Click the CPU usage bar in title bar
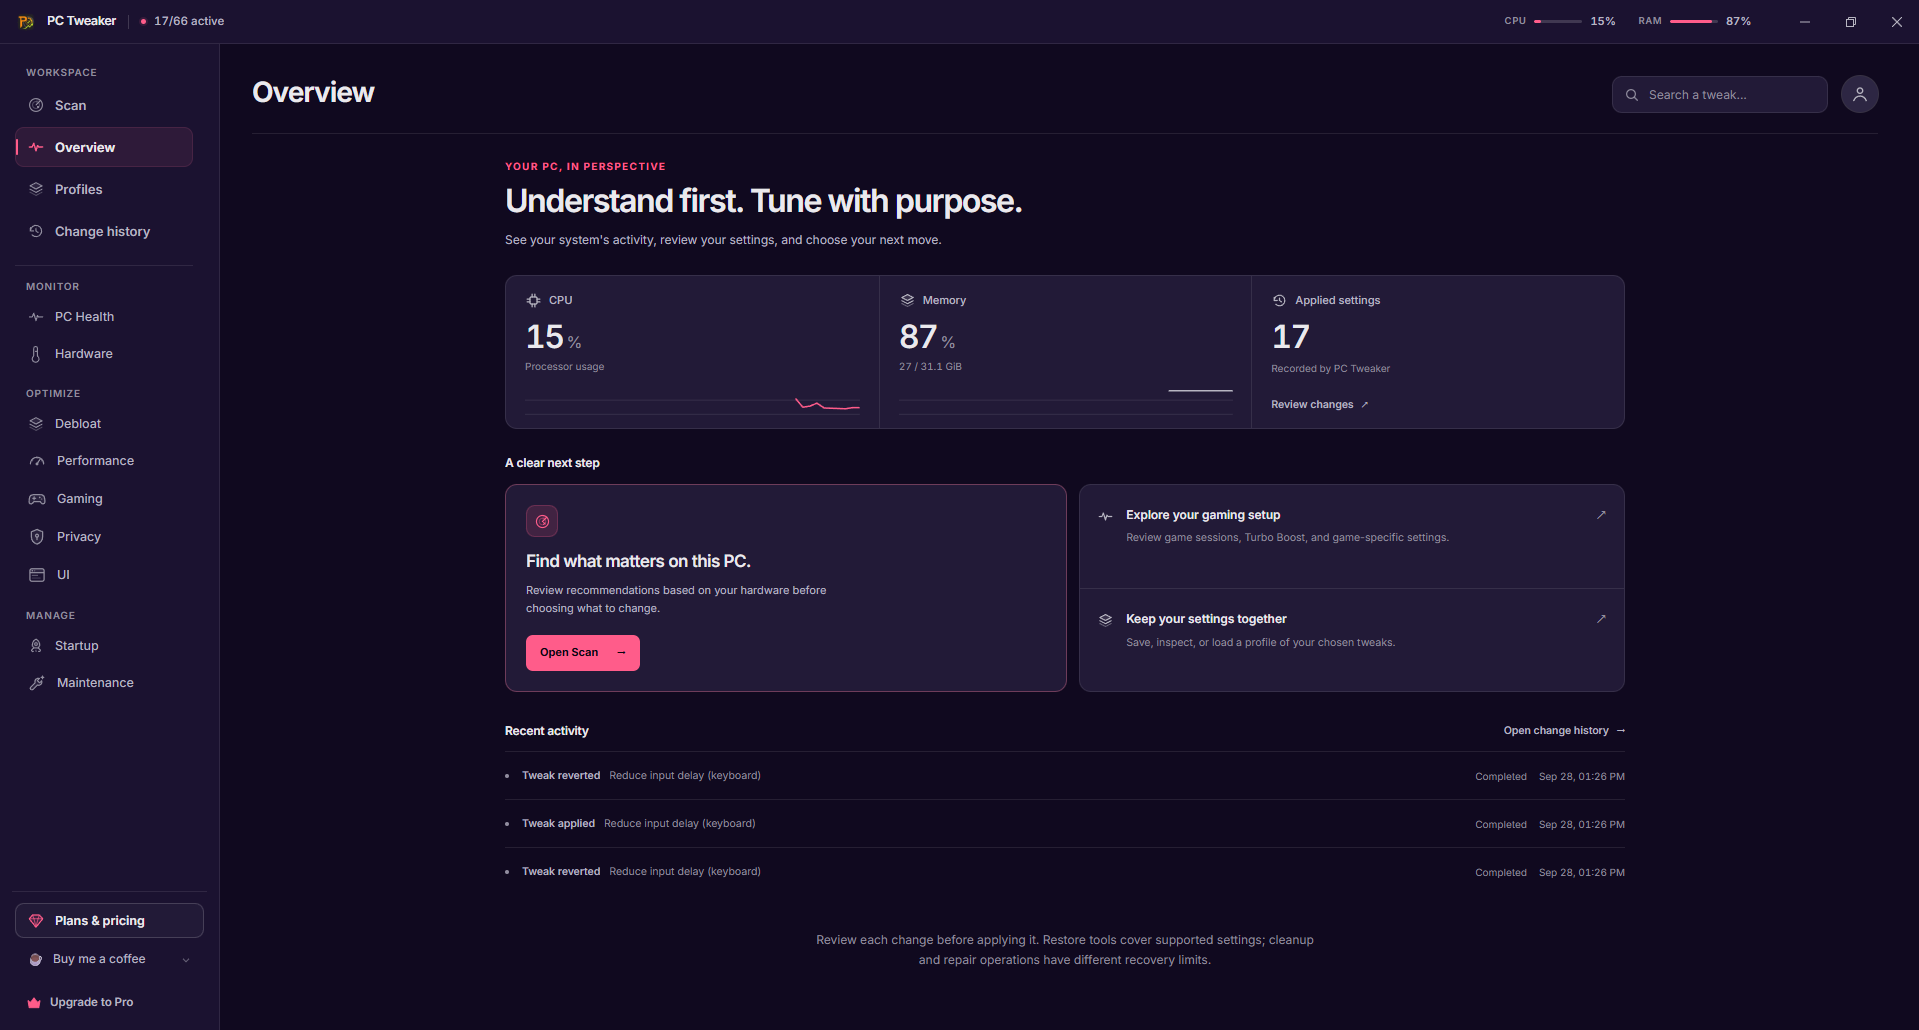1919x1030 pixels. tap(1558, 21)
